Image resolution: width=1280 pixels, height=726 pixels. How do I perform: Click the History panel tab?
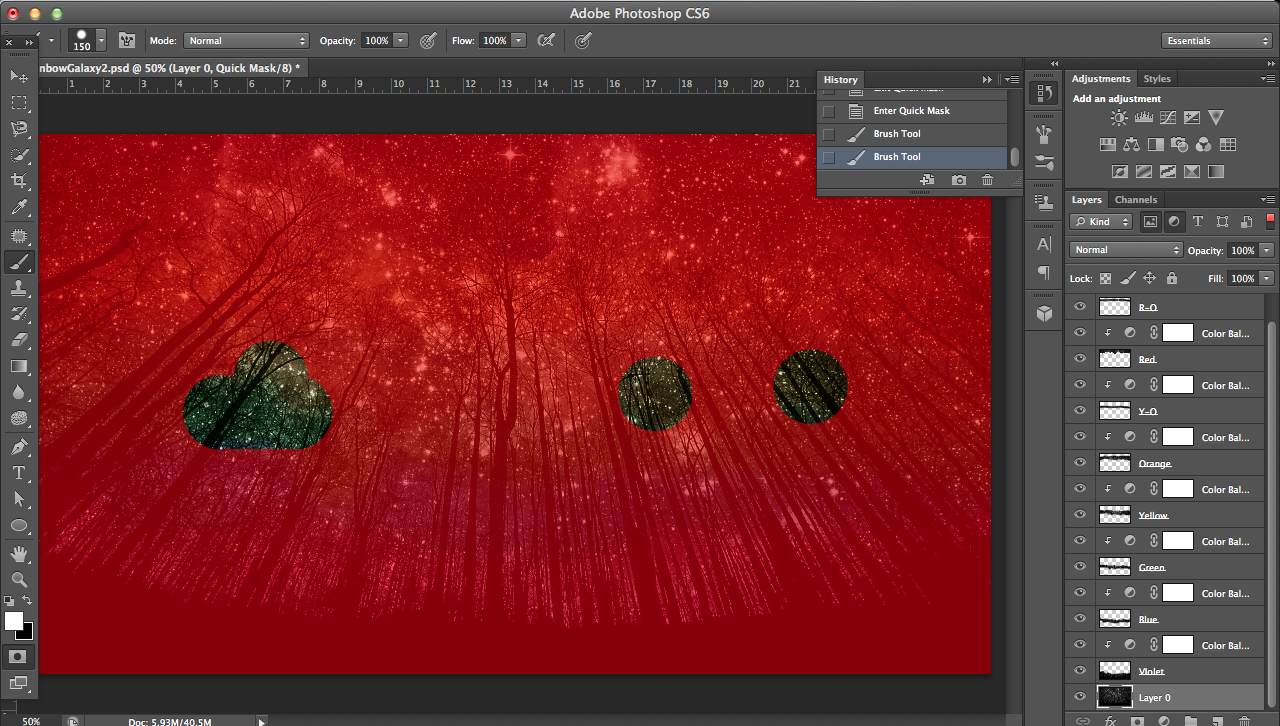(x=841, y=80)
